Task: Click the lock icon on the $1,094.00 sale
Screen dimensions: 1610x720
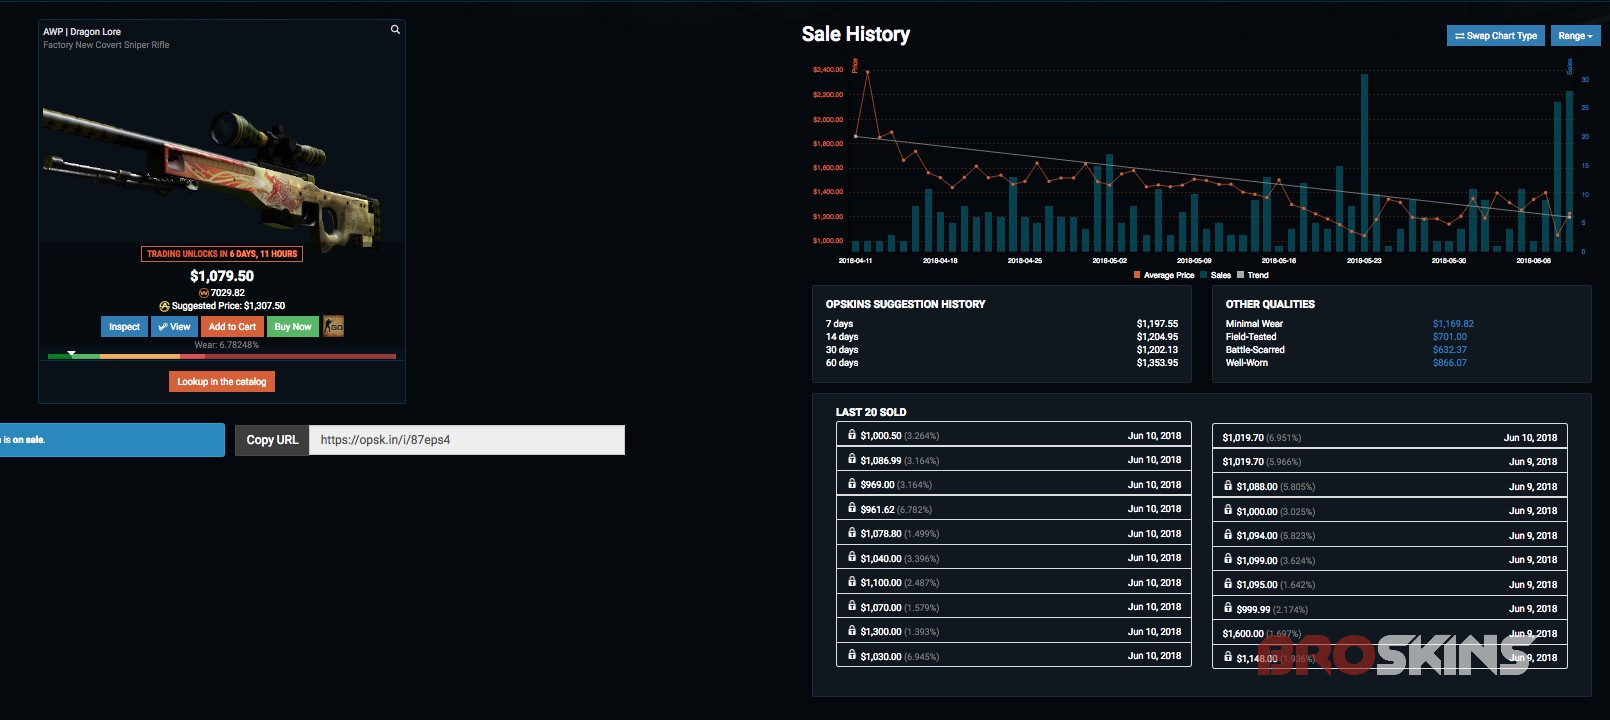Action: pyautogui.click(x=1228, y=535)
